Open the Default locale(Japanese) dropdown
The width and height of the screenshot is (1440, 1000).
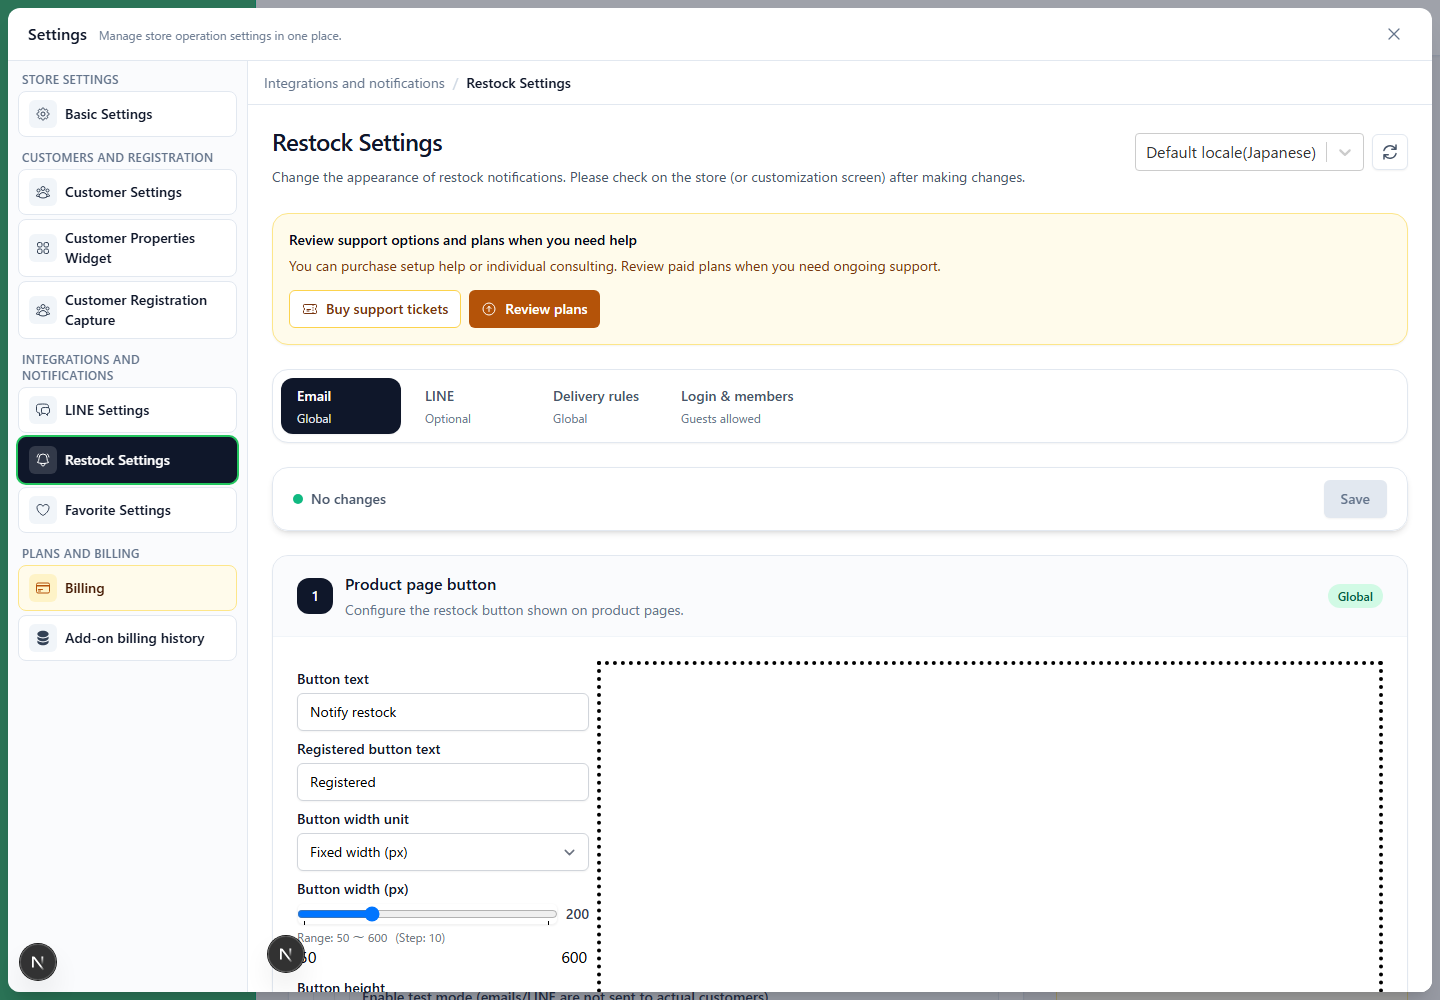coord(1249,152)
